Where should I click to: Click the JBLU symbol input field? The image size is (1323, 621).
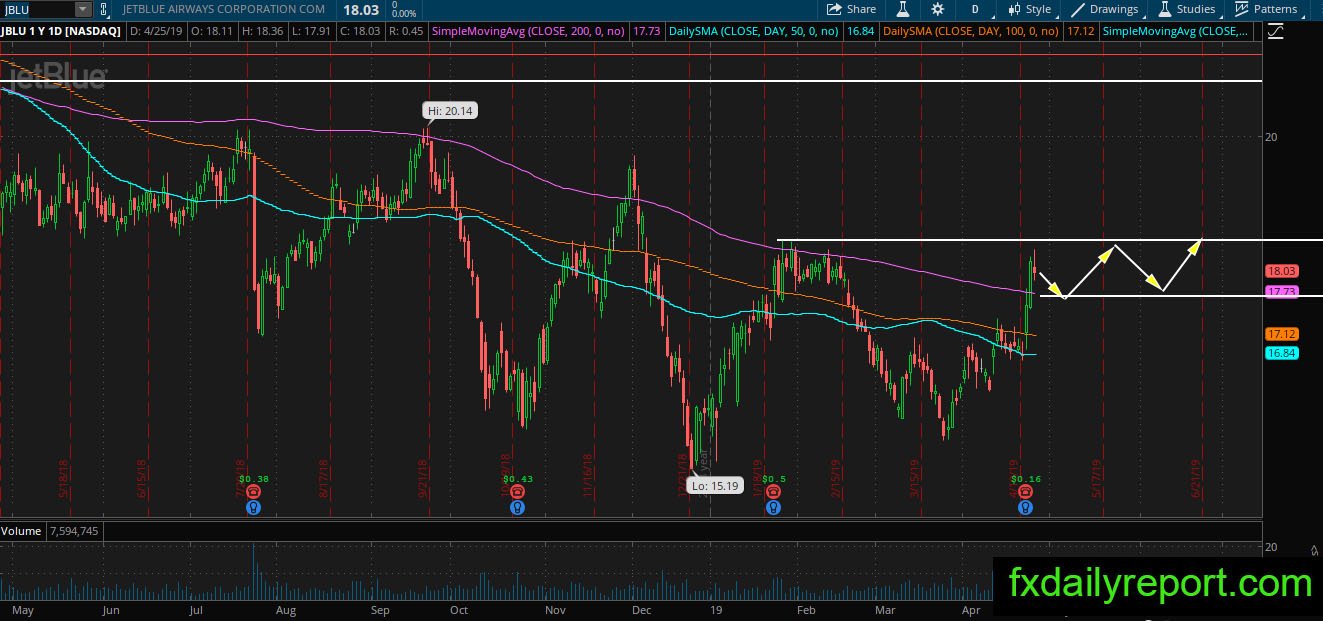(x=37, y=9)
